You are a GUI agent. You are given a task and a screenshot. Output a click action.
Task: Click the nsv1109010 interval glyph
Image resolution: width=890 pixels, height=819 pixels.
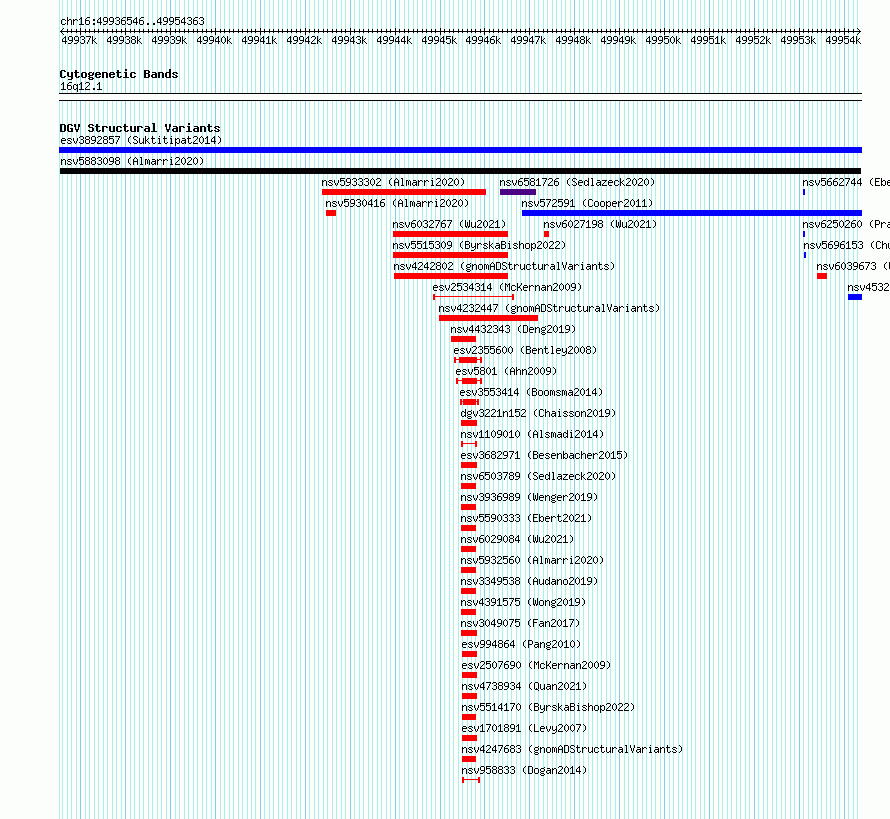(x=469, y=444)
